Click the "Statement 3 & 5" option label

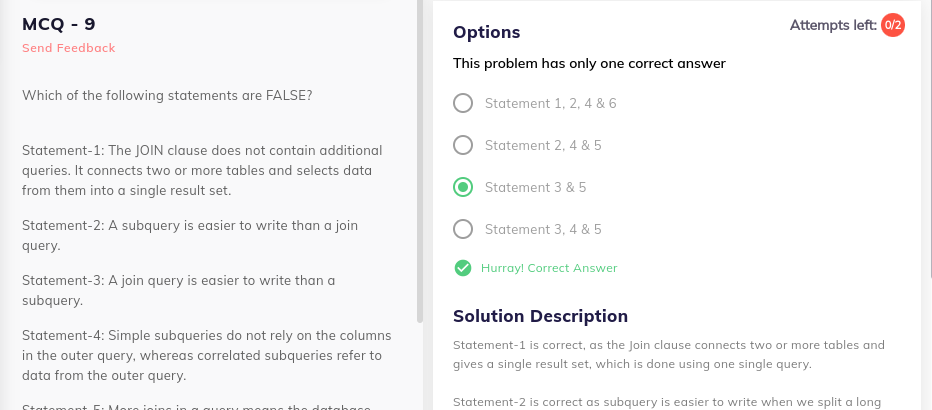pos(536,188)
